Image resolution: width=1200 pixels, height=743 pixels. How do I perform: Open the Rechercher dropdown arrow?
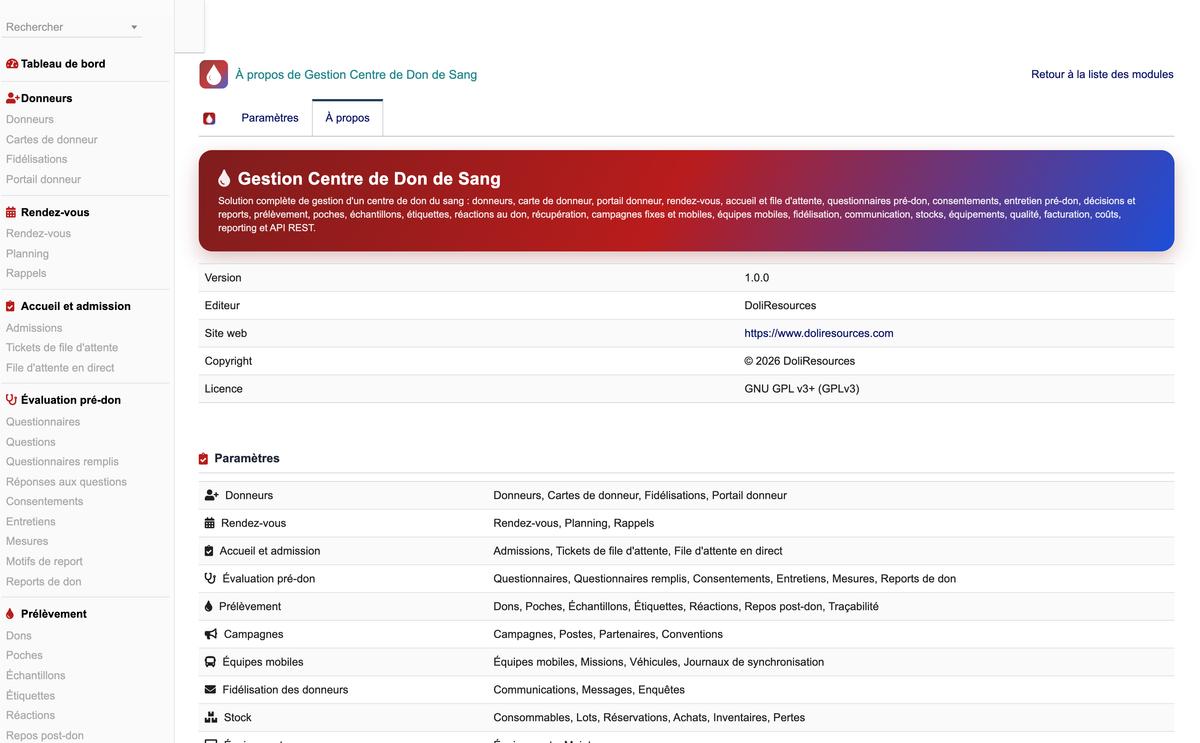tap(134, 28)
